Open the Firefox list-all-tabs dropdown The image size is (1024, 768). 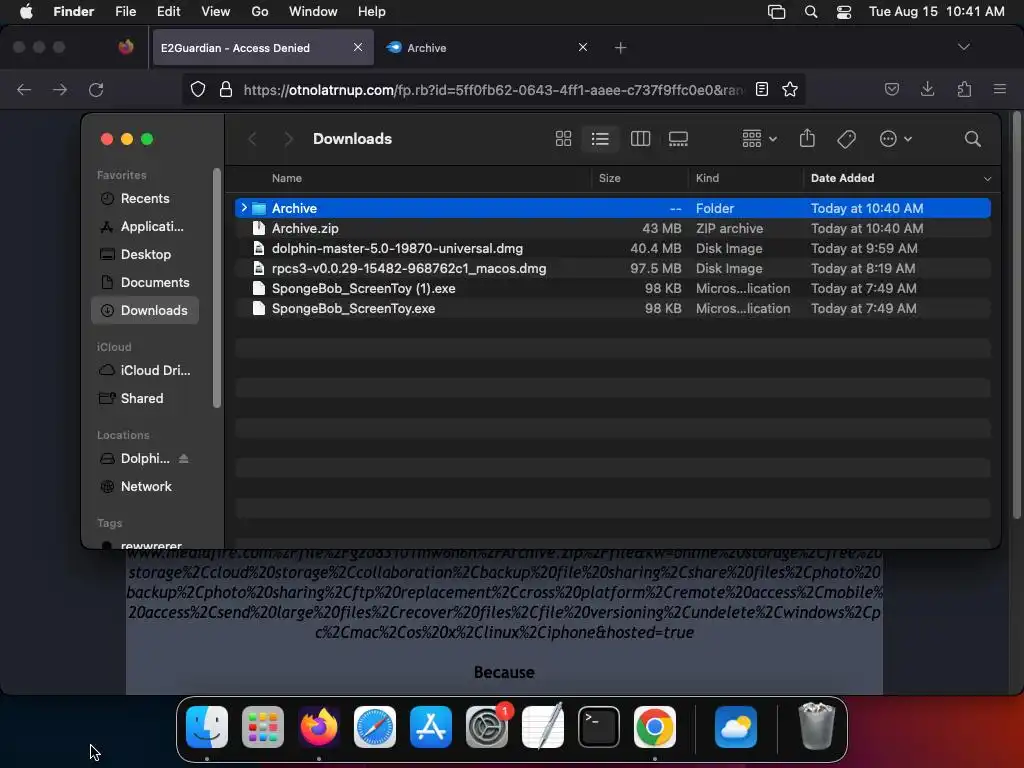click(963, 47)
